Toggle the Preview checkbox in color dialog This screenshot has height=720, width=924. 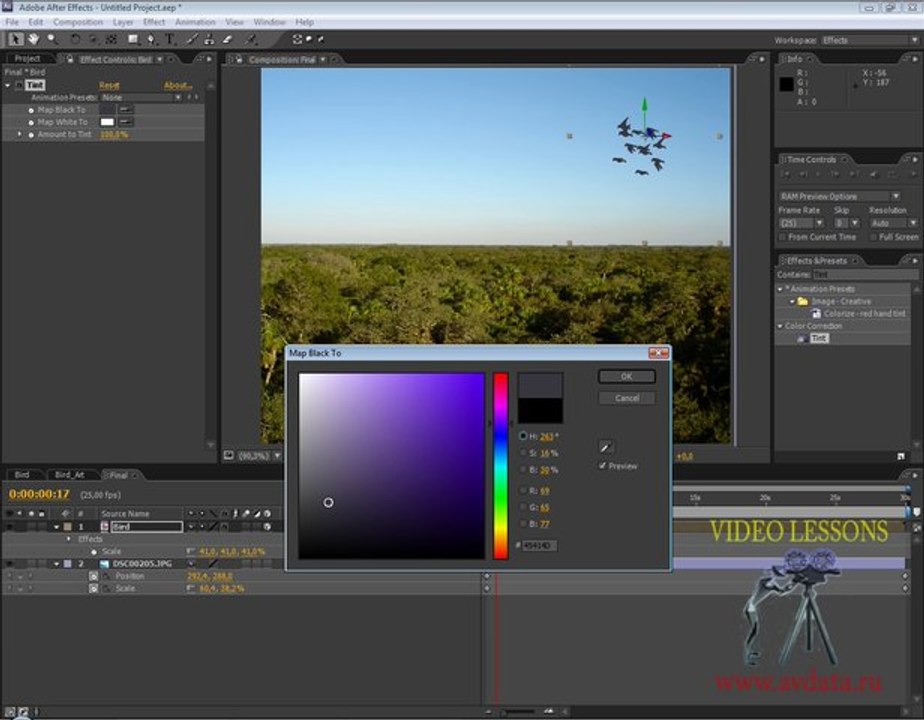(602, 465)
